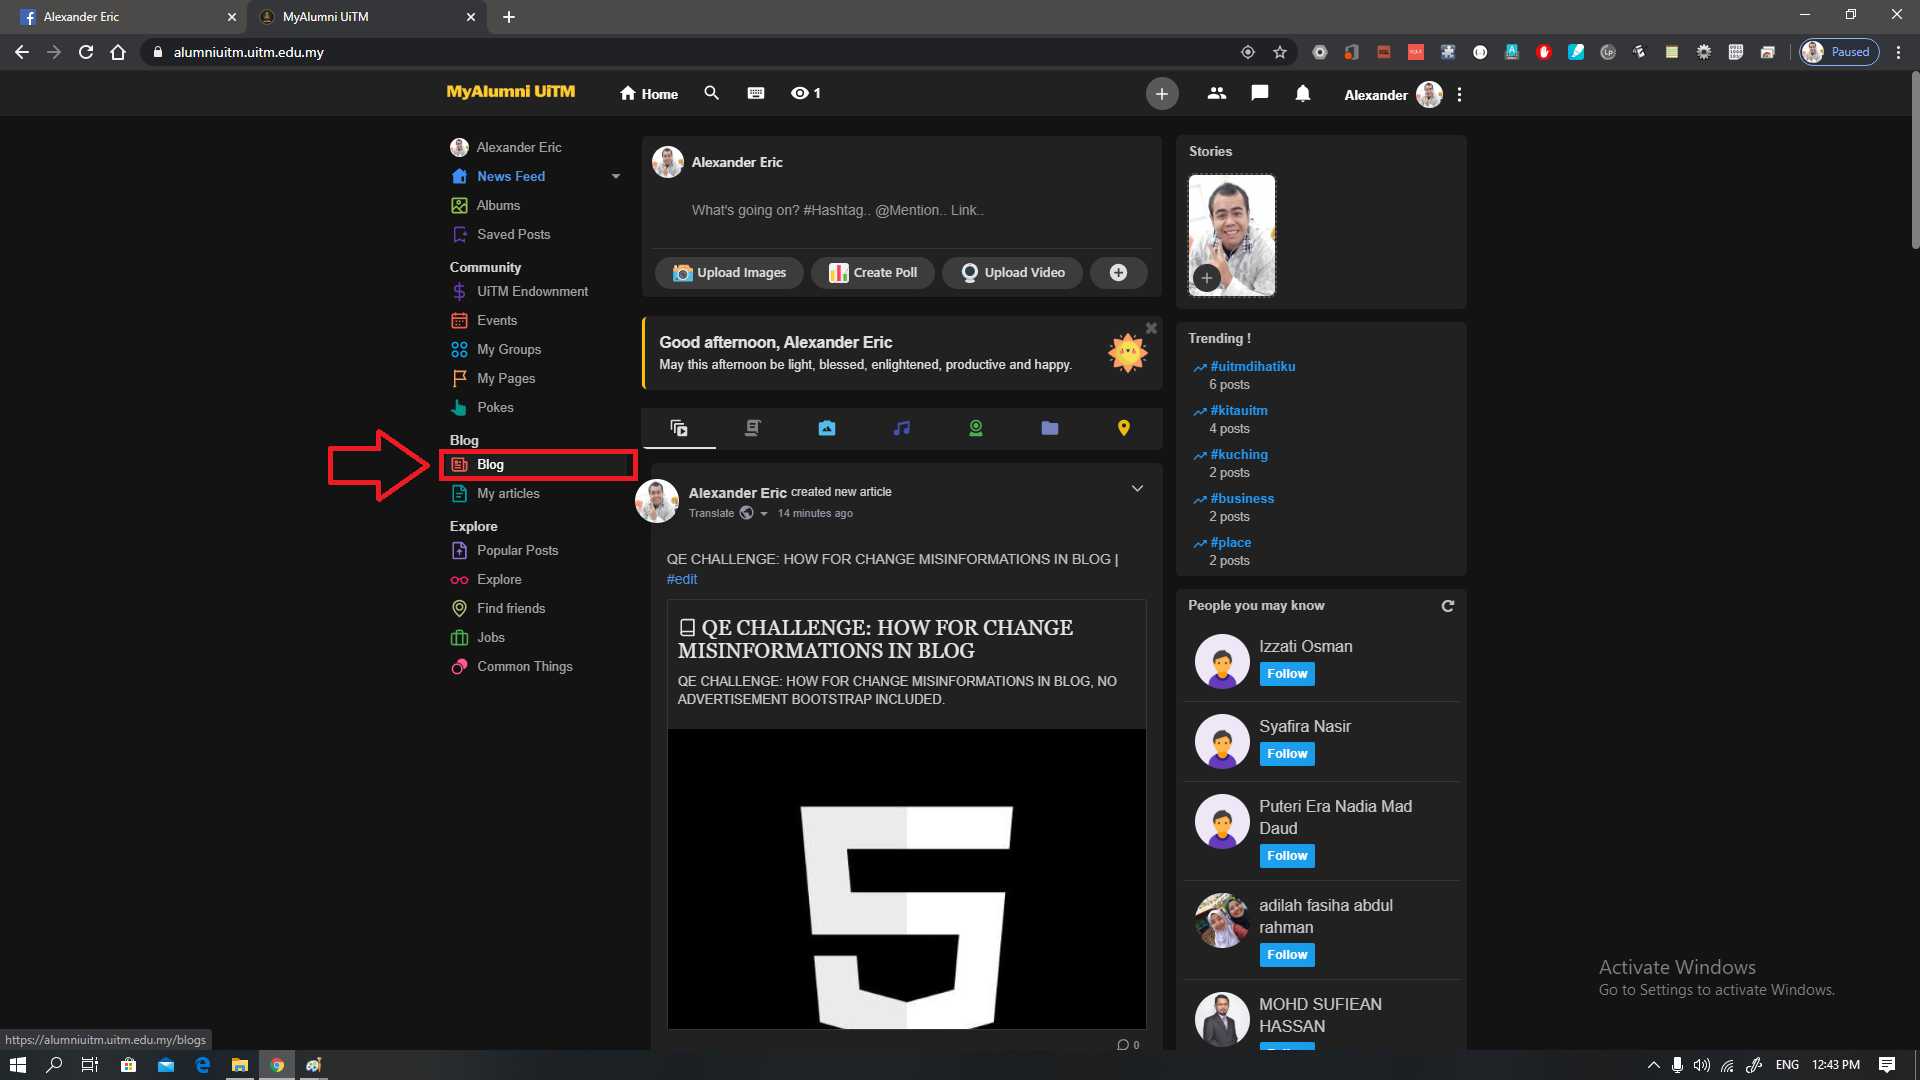1920x1080 pixels.
Task: Refresh People you may know list
Action: tap(1447, 606)
